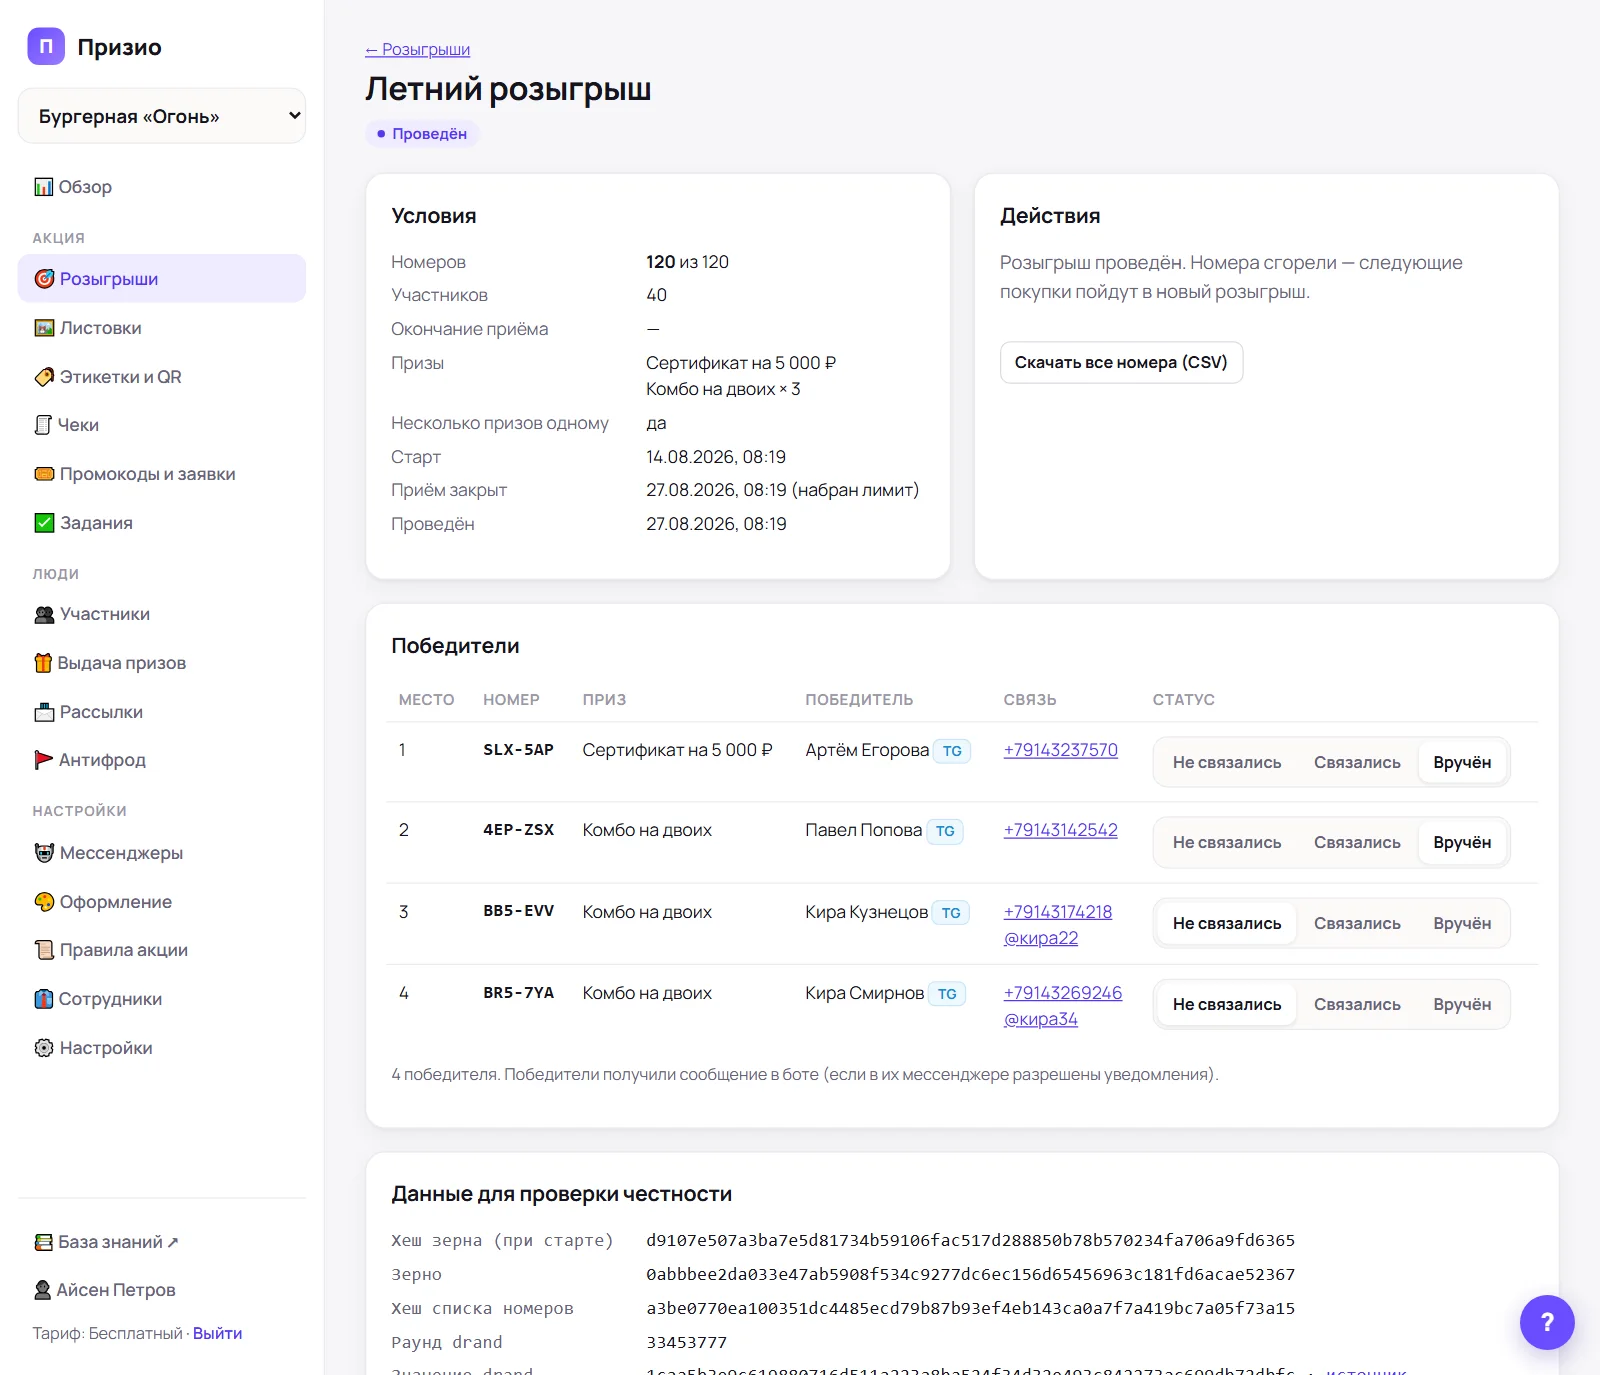This screenshot has height=1375, width=1600.
Task: Open the Обзор chart icon
Action: click(x=44, y=187)
